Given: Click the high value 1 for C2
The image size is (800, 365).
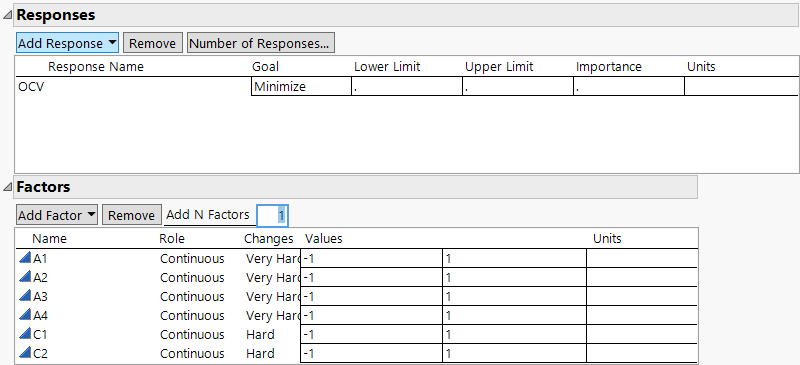Looking at the screenshot, I should pyautogui.click(x=515, y=354).
